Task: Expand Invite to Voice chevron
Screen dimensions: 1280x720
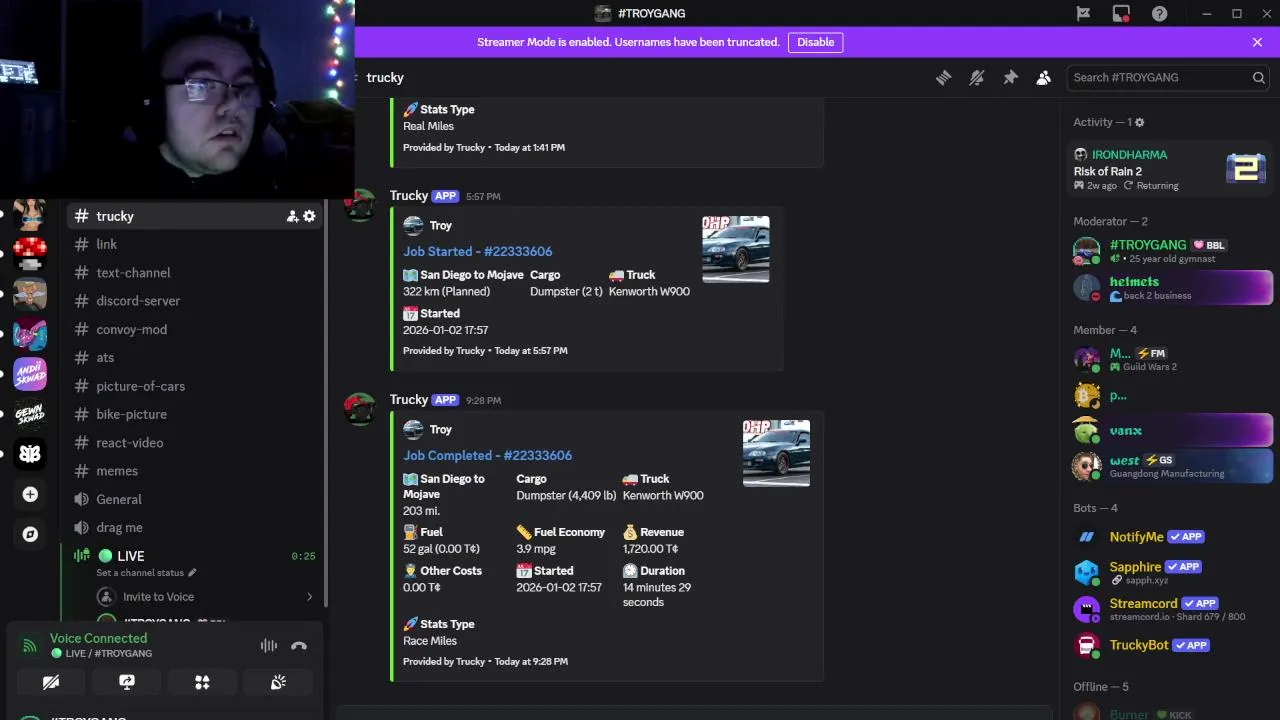Action: tap(309, 597)
